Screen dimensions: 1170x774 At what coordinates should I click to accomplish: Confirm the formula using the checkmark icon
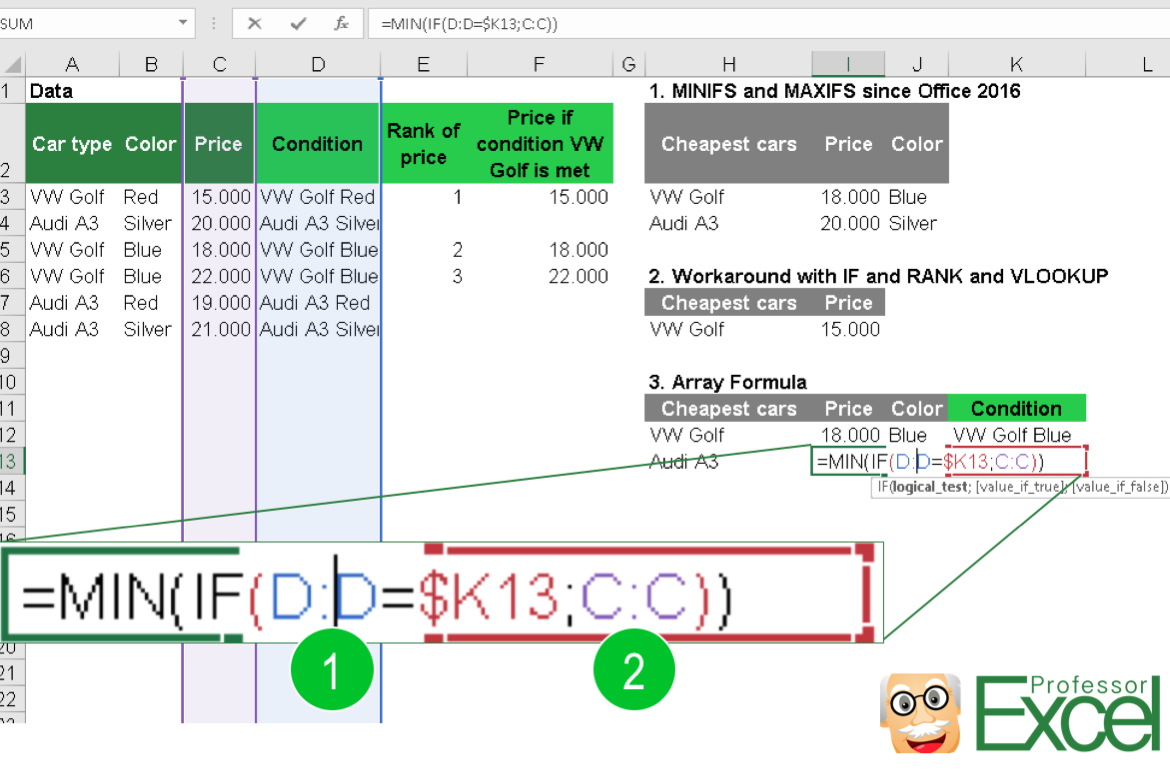[x=296, y=22]
